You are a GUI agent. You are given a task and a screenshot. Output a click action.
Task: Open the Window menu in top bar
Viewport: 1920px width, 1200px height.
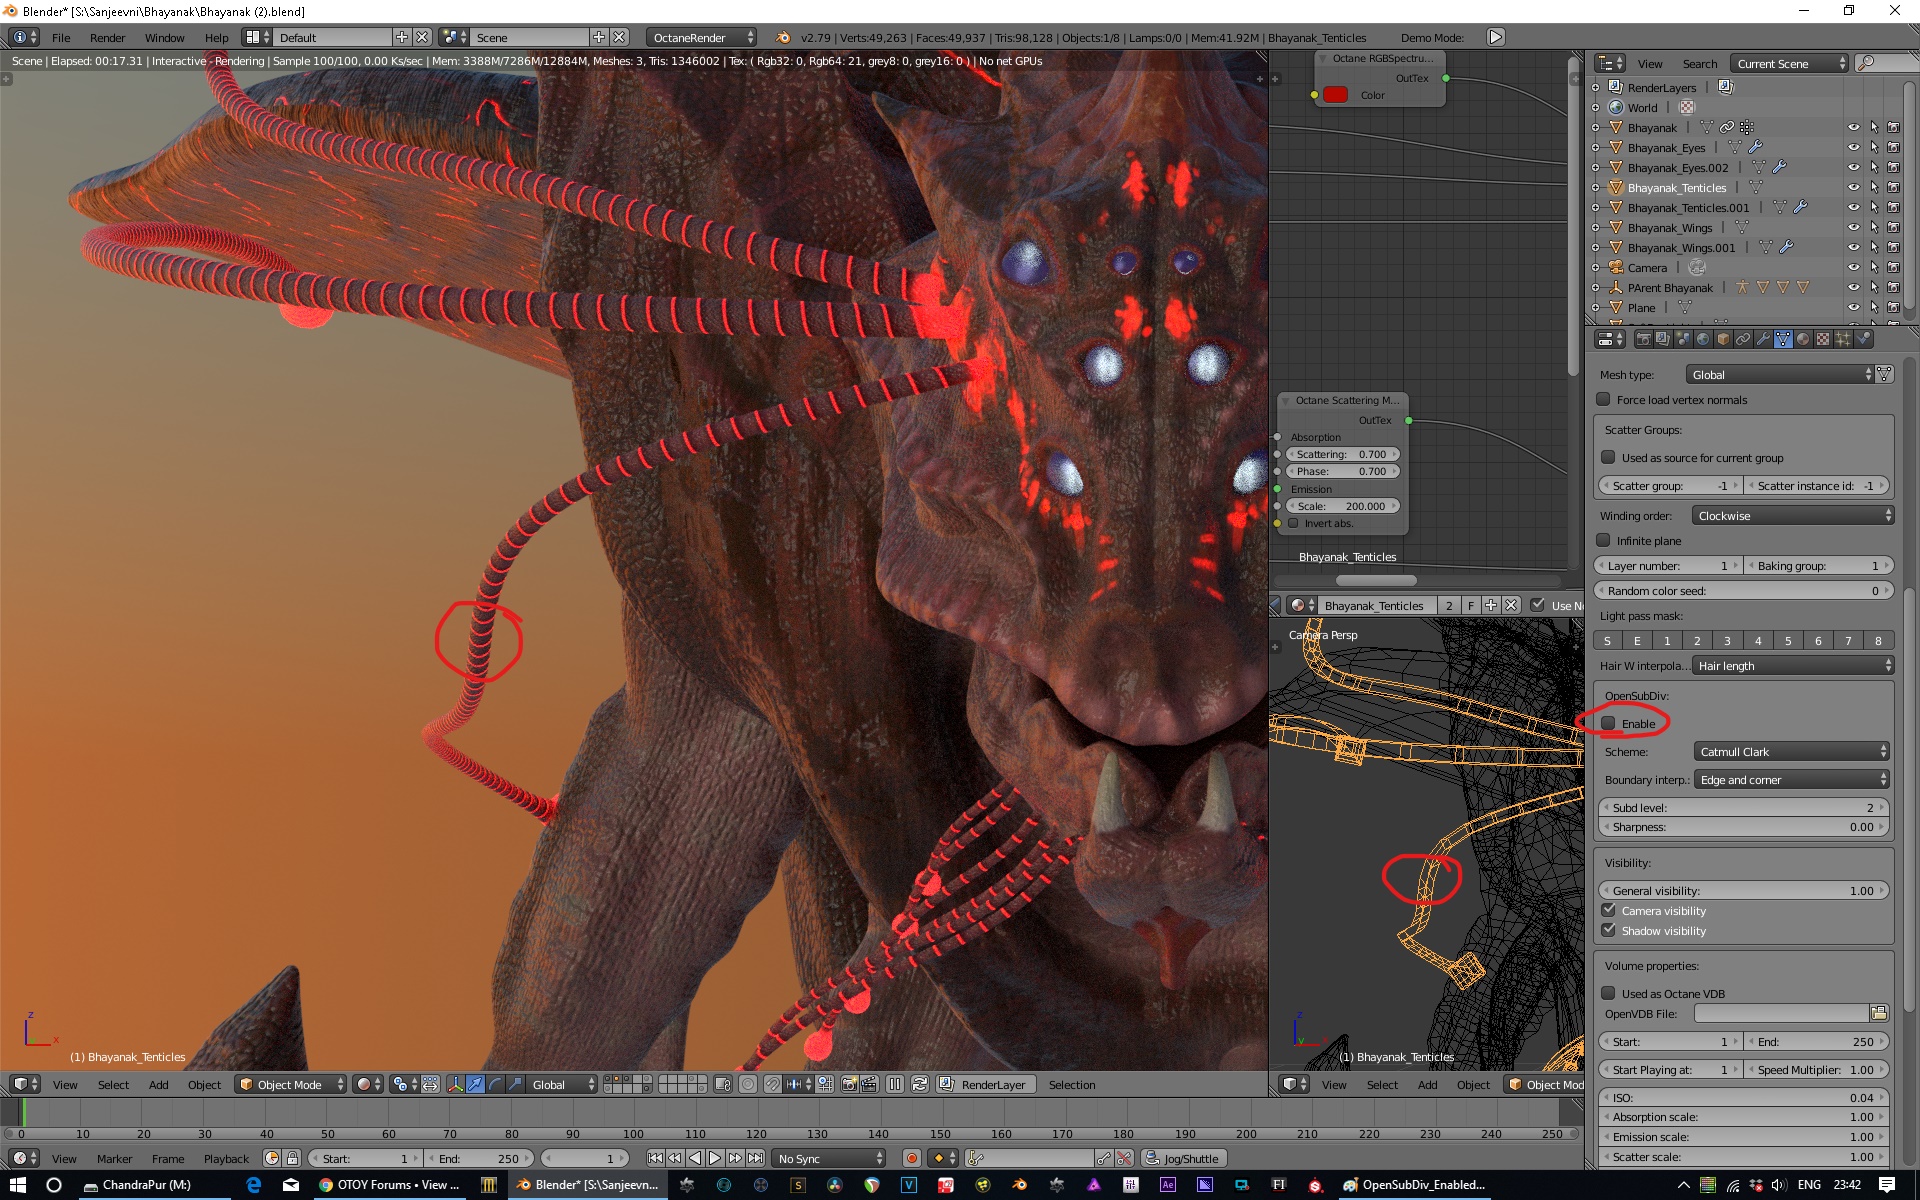(x=164, y=37)
